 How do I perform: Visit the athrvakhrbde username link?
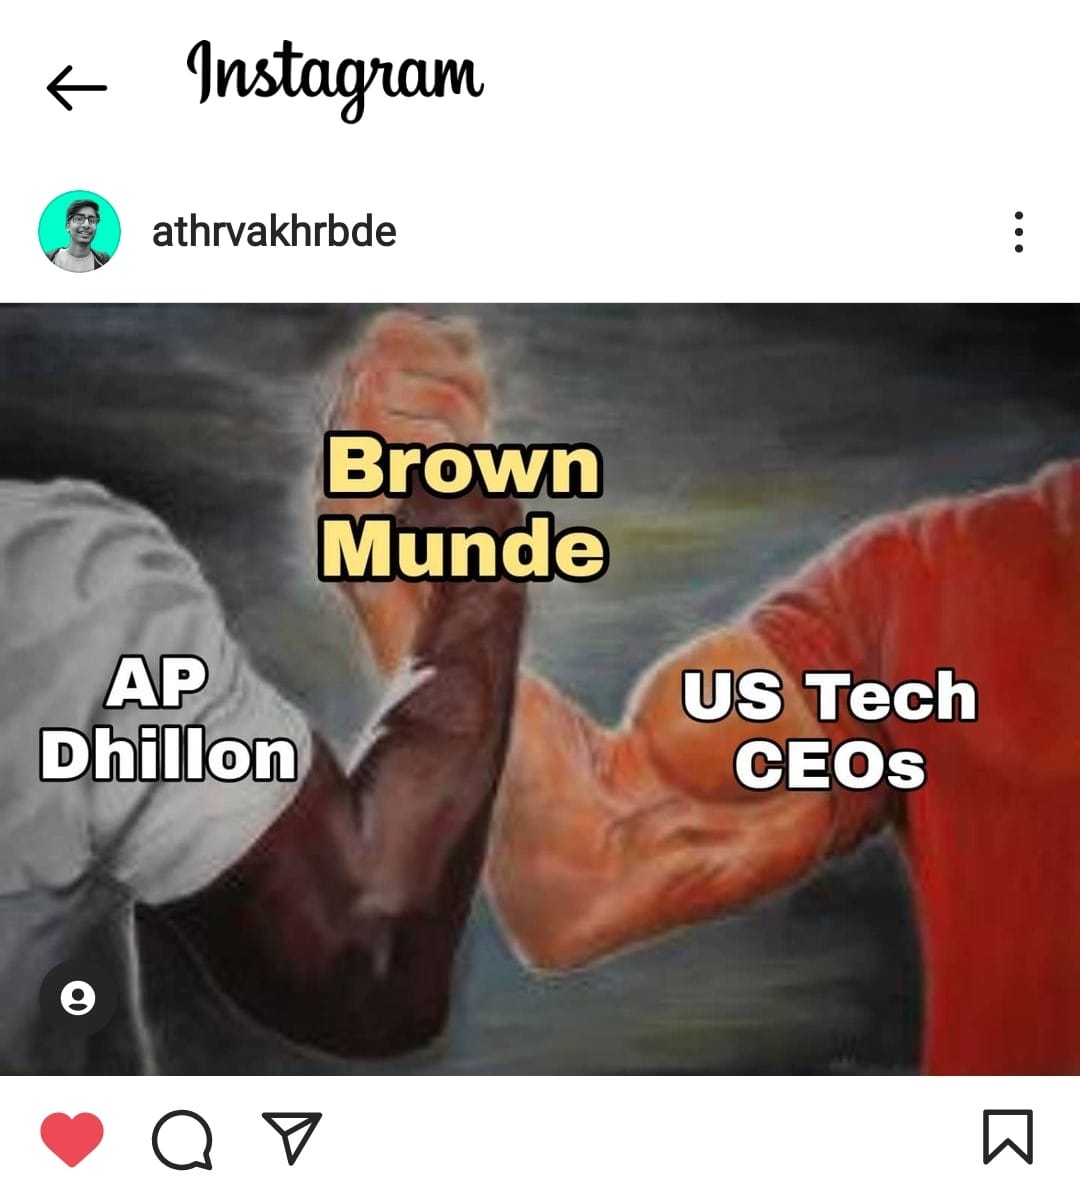click(274, 231)
